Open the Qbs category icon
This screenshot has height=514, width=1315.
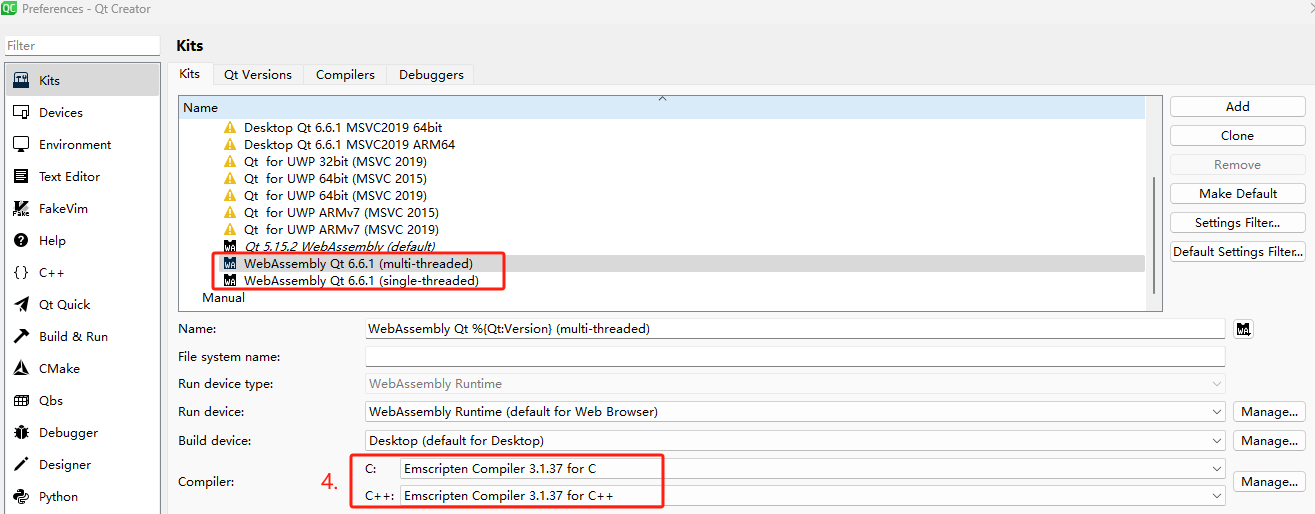(21, 400)
